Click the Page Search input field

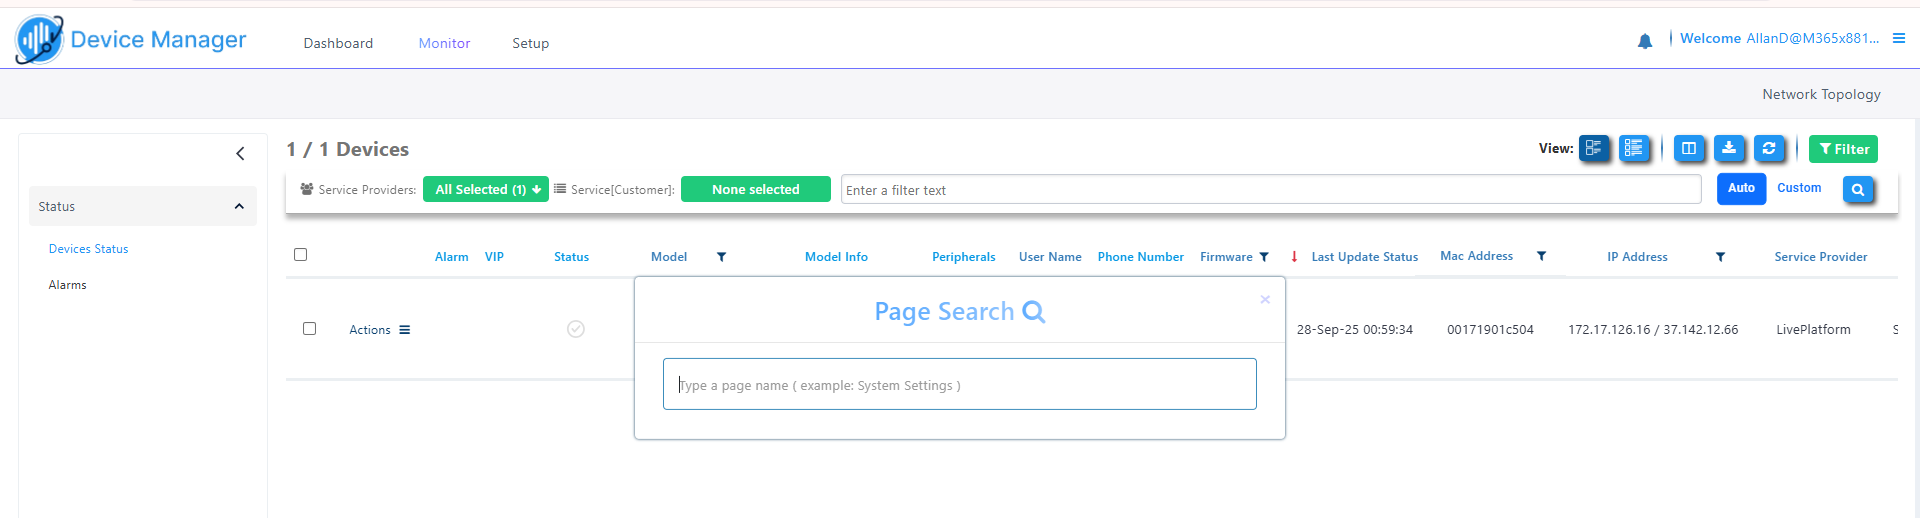959,385
